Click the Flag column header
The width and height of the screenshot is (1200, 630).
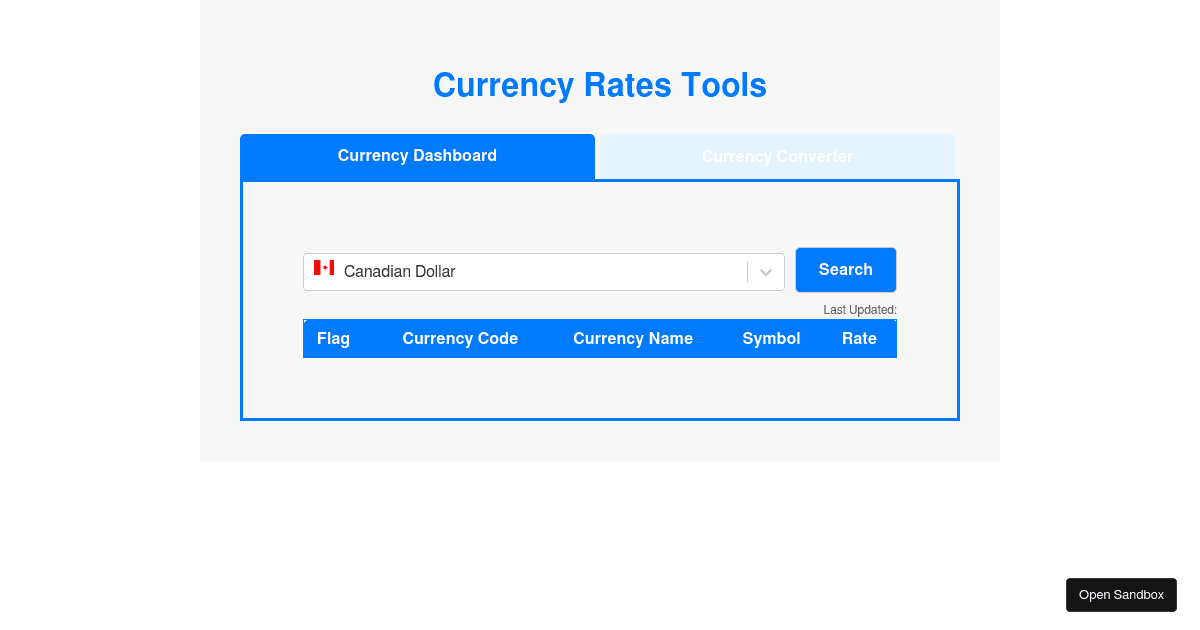tap(333, 339)
